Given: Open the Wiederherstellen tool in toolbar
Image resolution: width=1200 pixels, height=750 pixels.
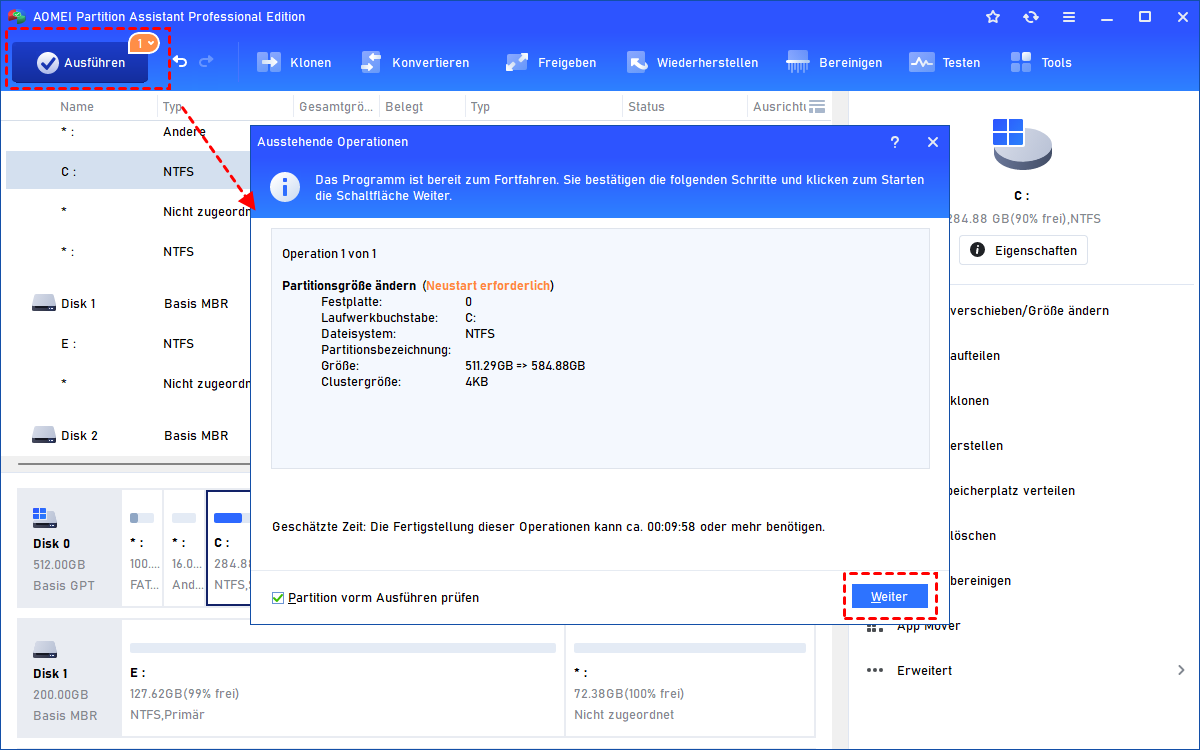Looking at the screenshot, I should [x=692, y=62].
